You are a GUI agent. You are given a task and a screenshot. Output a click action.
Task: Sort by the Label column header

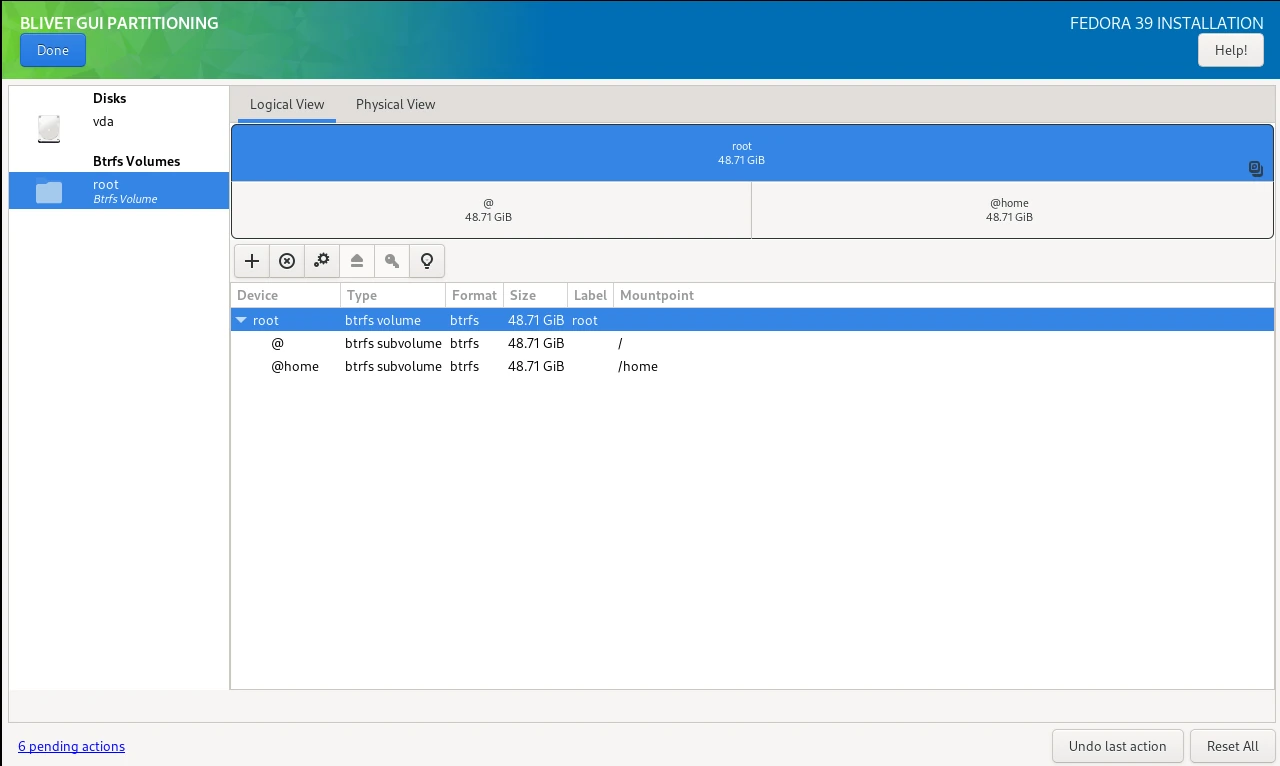pyautogui.click(x=591, y=296)
